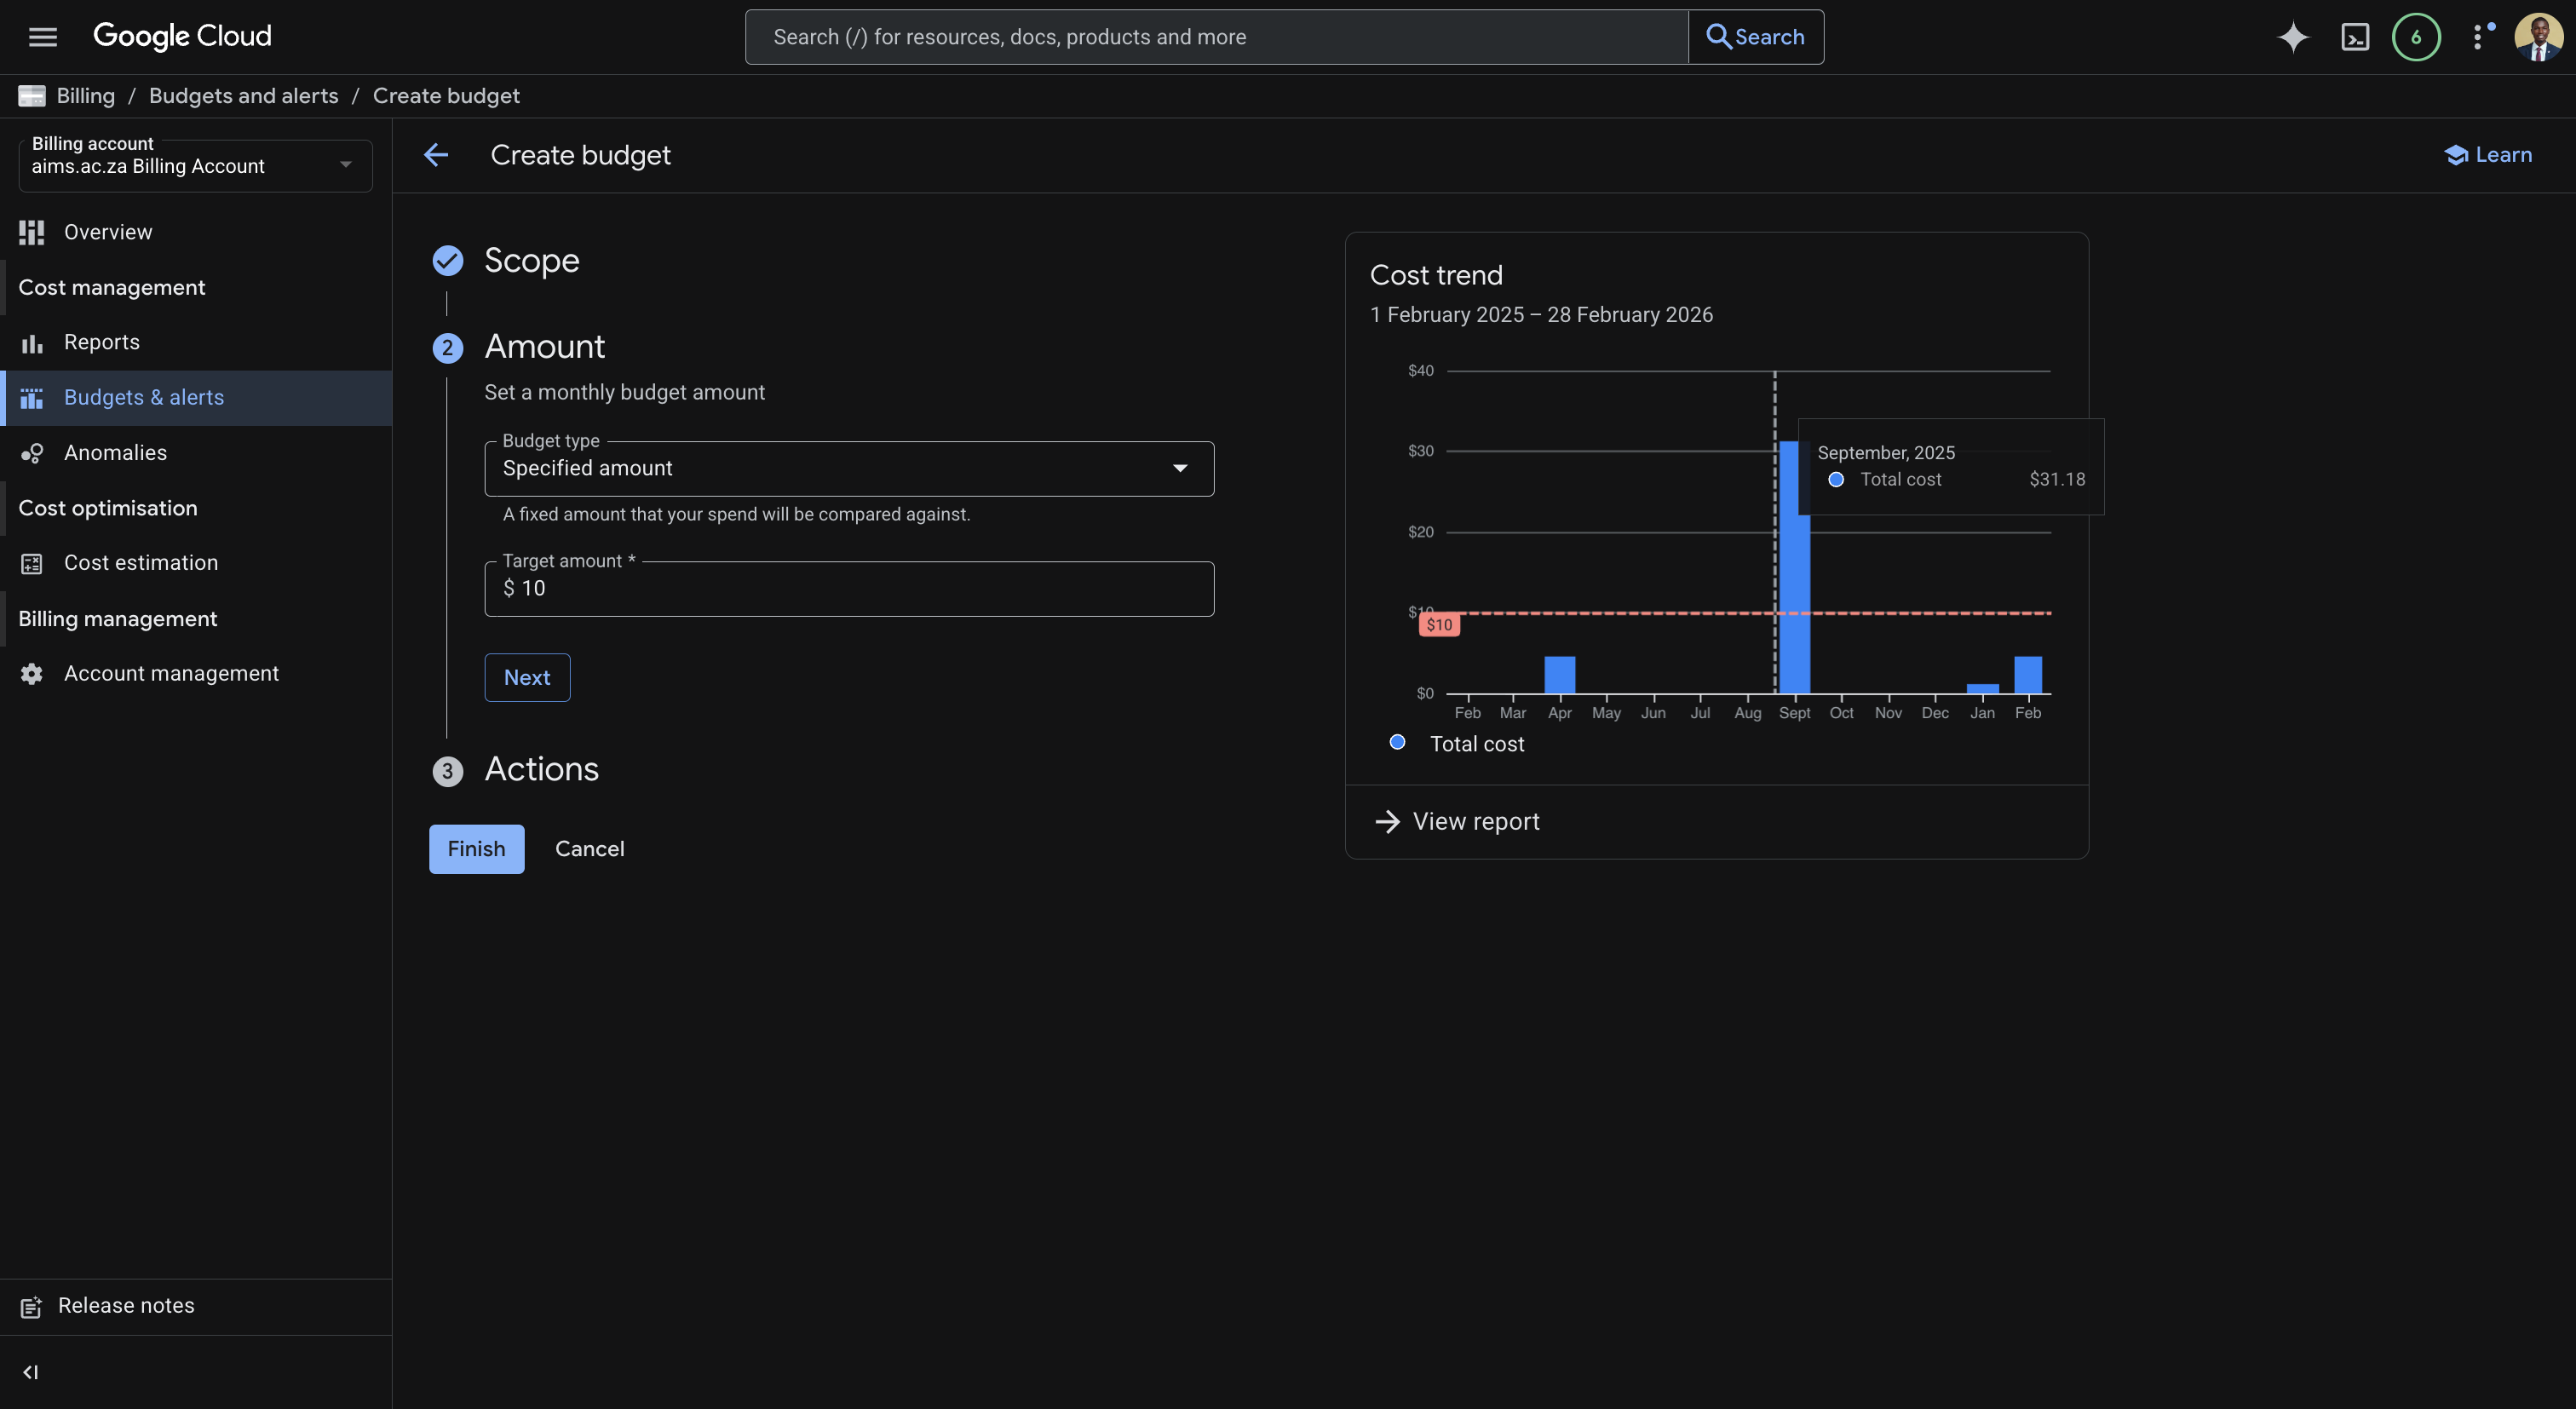2576x1409 pixels.
Task: Open the Anomalies page icon
Action: point(31,452)
